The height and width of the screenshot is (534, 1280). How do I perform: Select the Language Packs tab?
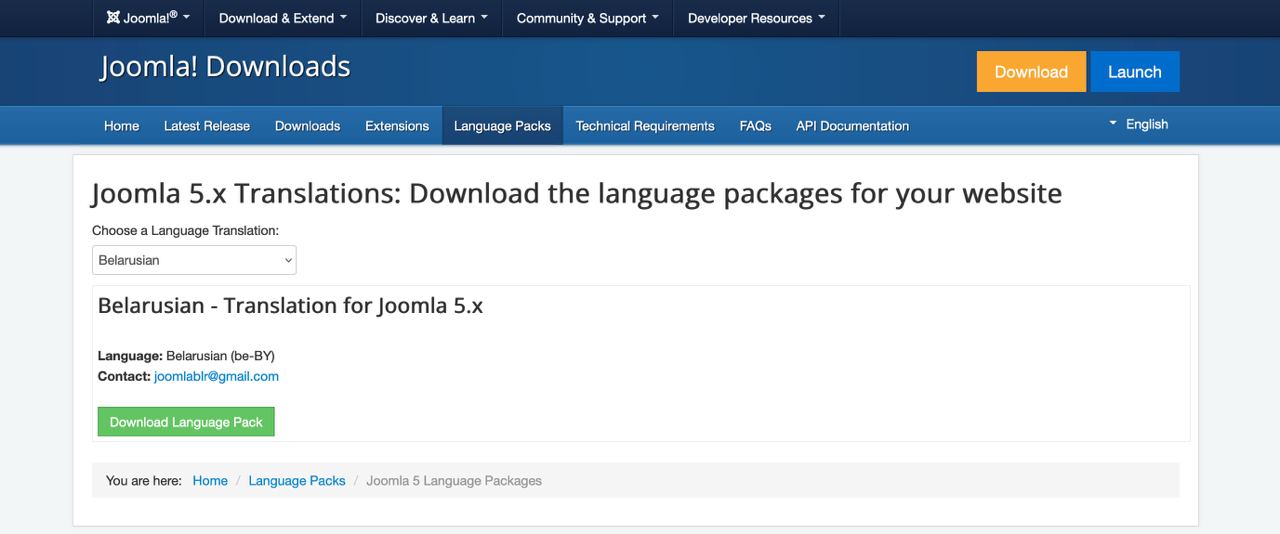click(x=502, y=126)
